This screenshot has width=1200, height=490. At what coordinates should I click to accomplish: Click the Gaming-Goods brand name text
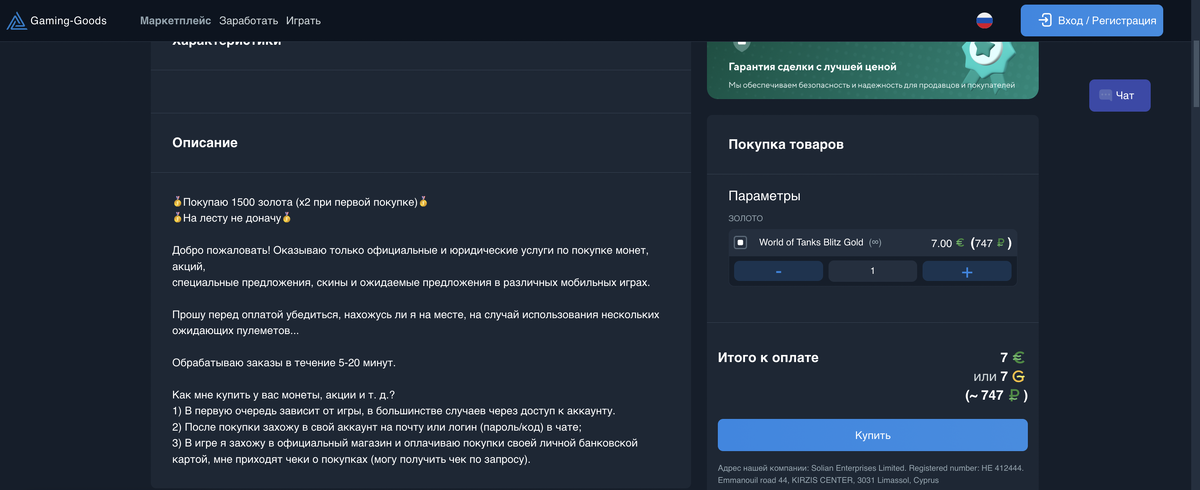coord(68,20)
